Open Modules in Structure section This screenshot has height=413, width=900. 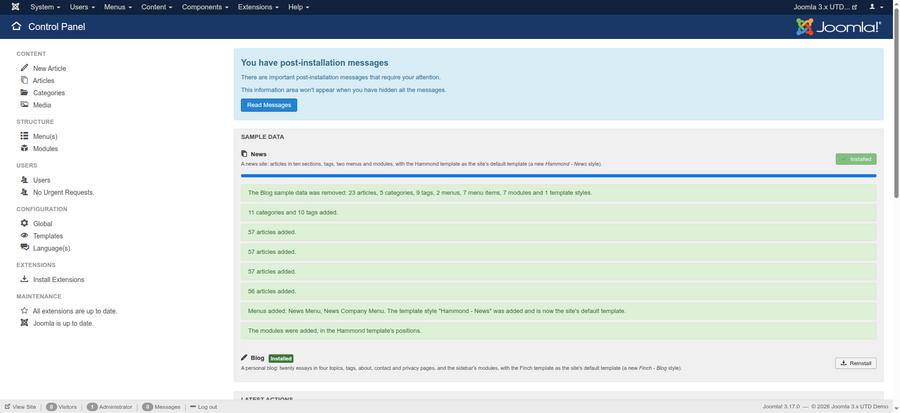[x=45, y=149]
